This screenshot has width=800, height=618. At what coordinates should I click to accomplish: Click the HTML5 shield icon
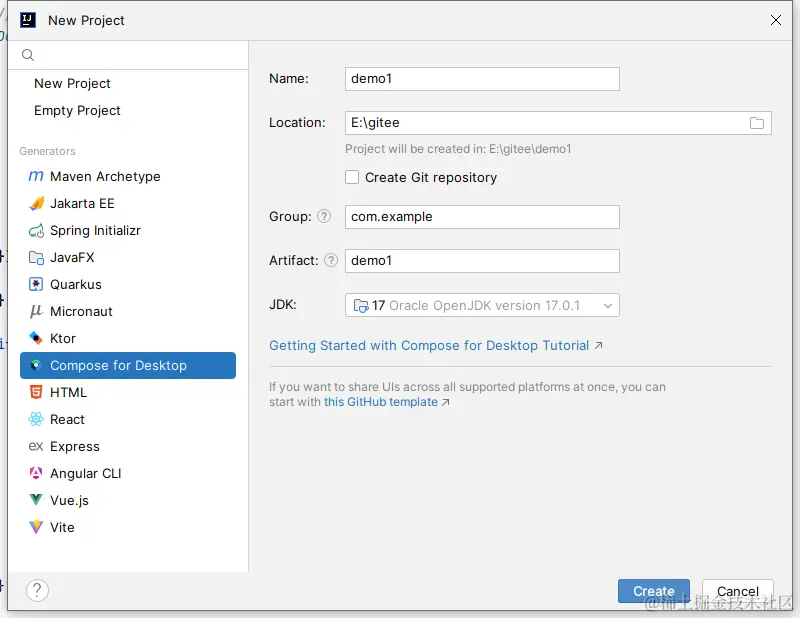point(36,392)
